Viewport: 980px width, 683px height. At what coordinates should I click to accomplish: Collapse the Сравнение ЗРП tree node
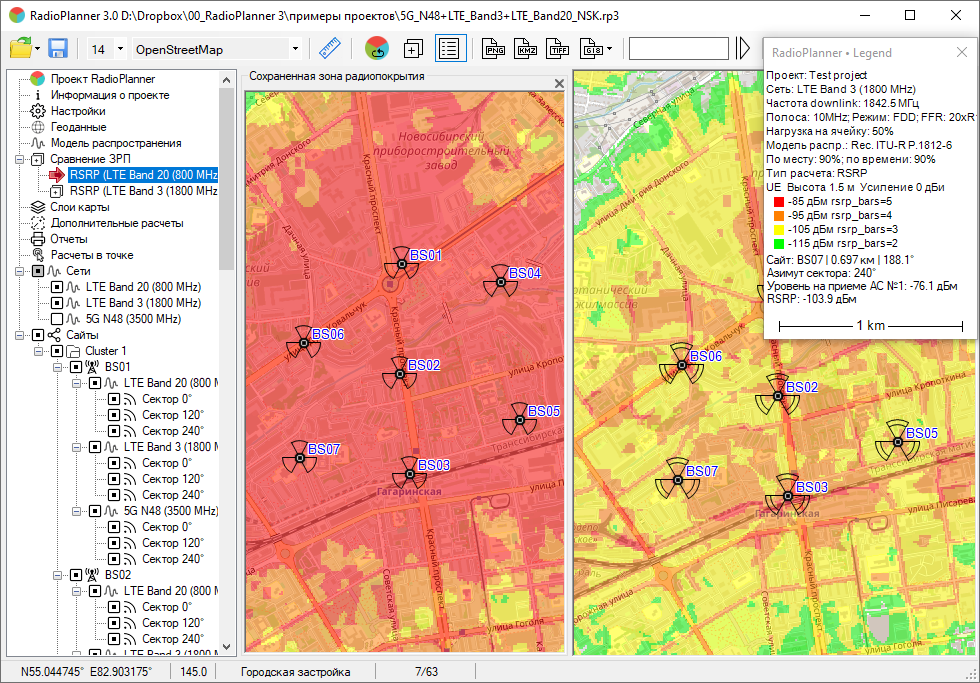19,159
